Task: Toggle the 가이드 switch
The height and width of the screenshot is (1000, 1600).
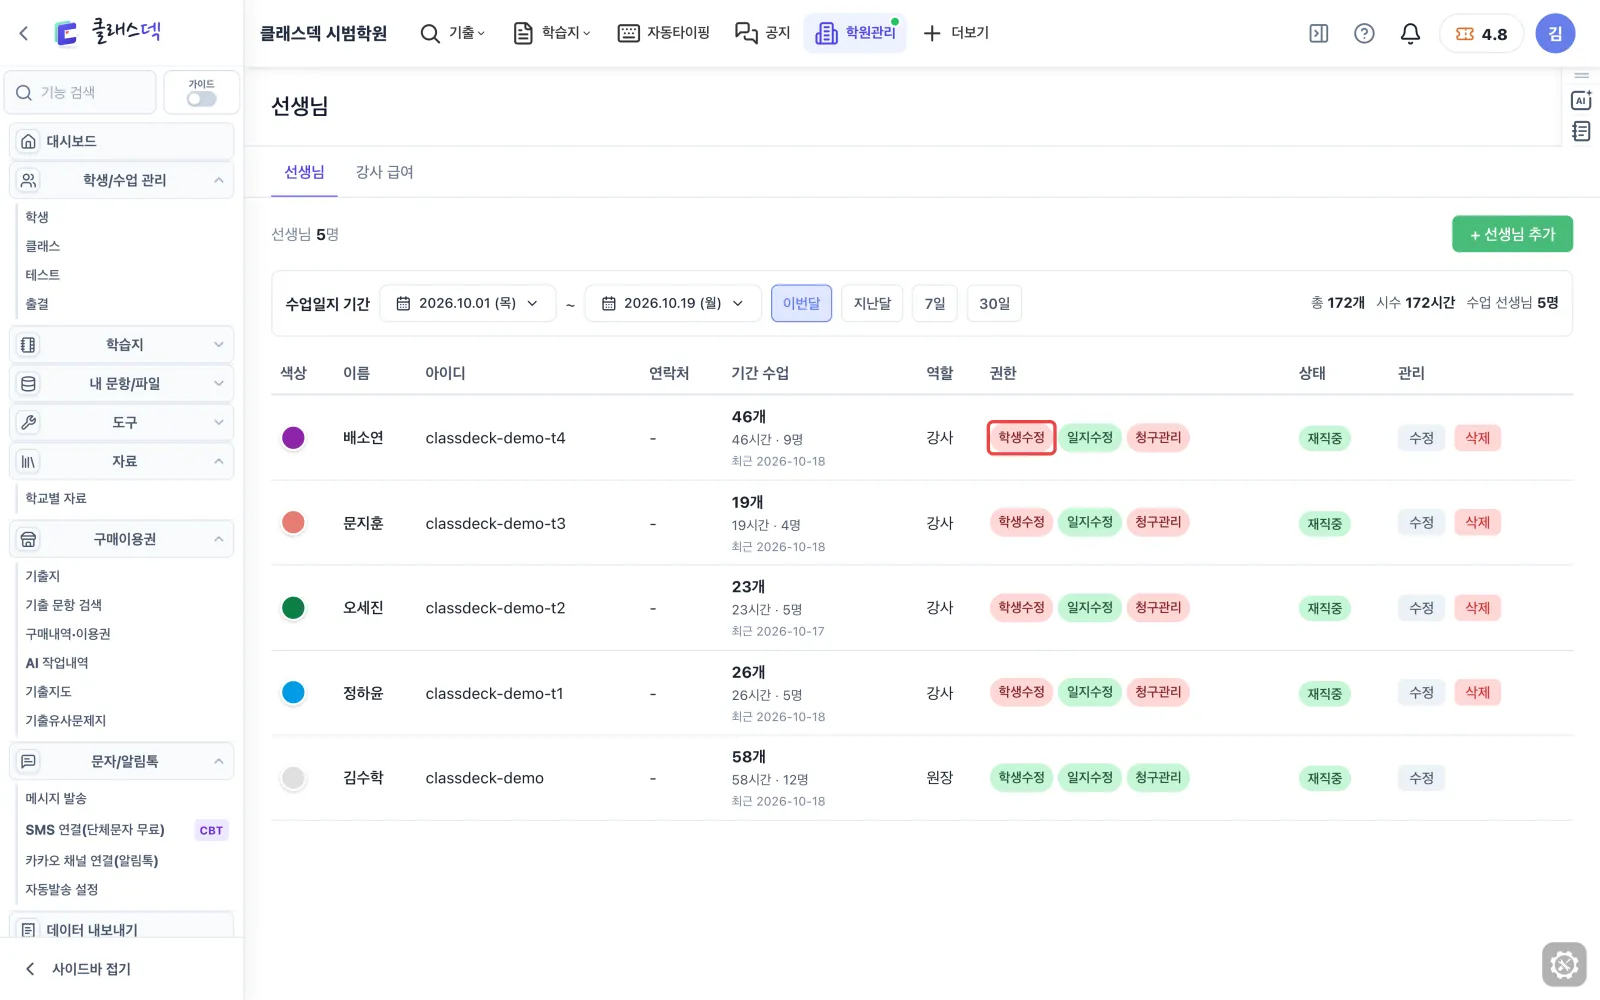Action: click(201, 99)
